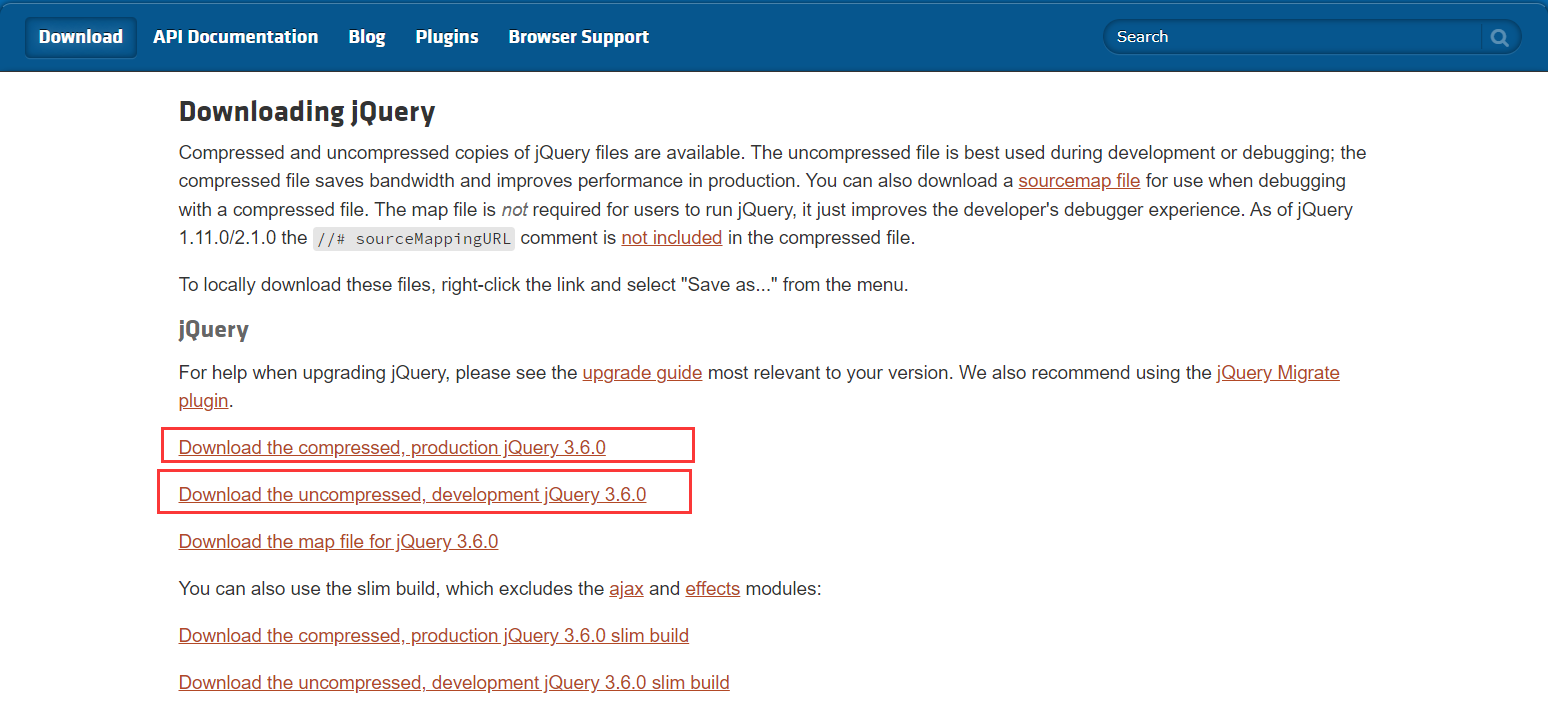Go to the Blog nav item
Image resolution: width=1548 pixels, height=711 pixels.
click(x=367, y=37)
